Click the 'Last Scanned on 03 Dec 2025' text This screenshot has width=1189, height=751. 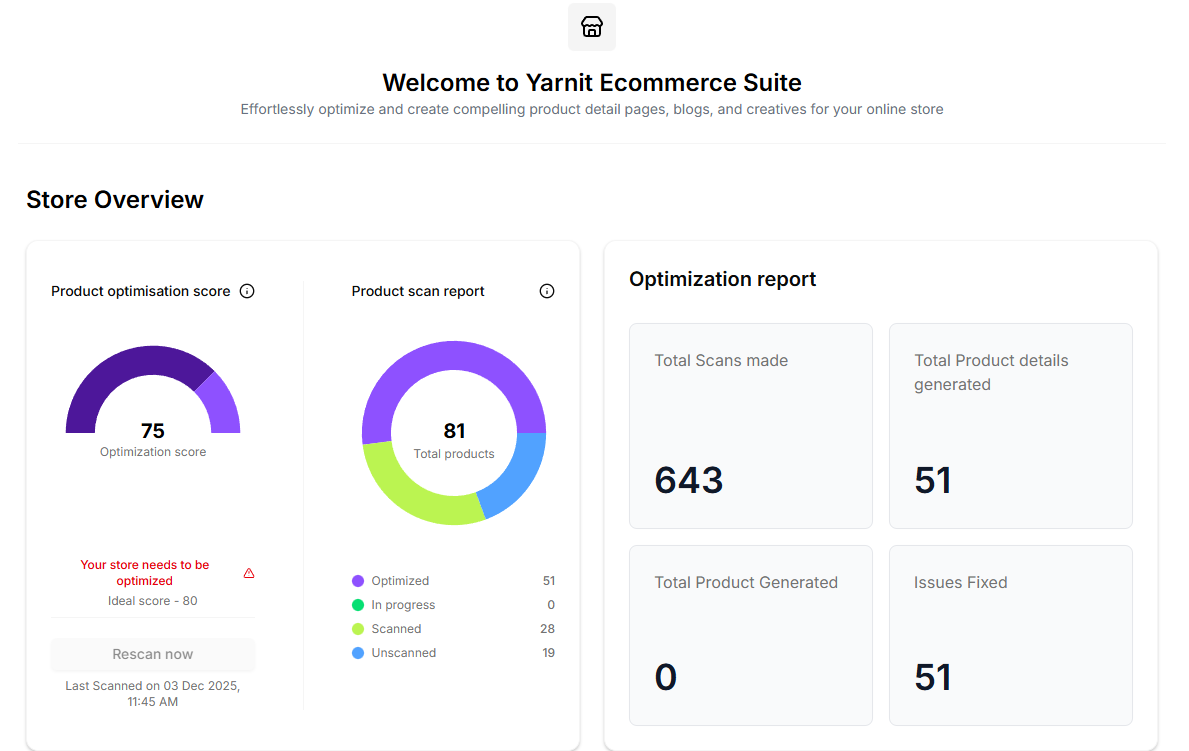pyautogui.click(x=152, y=694)
